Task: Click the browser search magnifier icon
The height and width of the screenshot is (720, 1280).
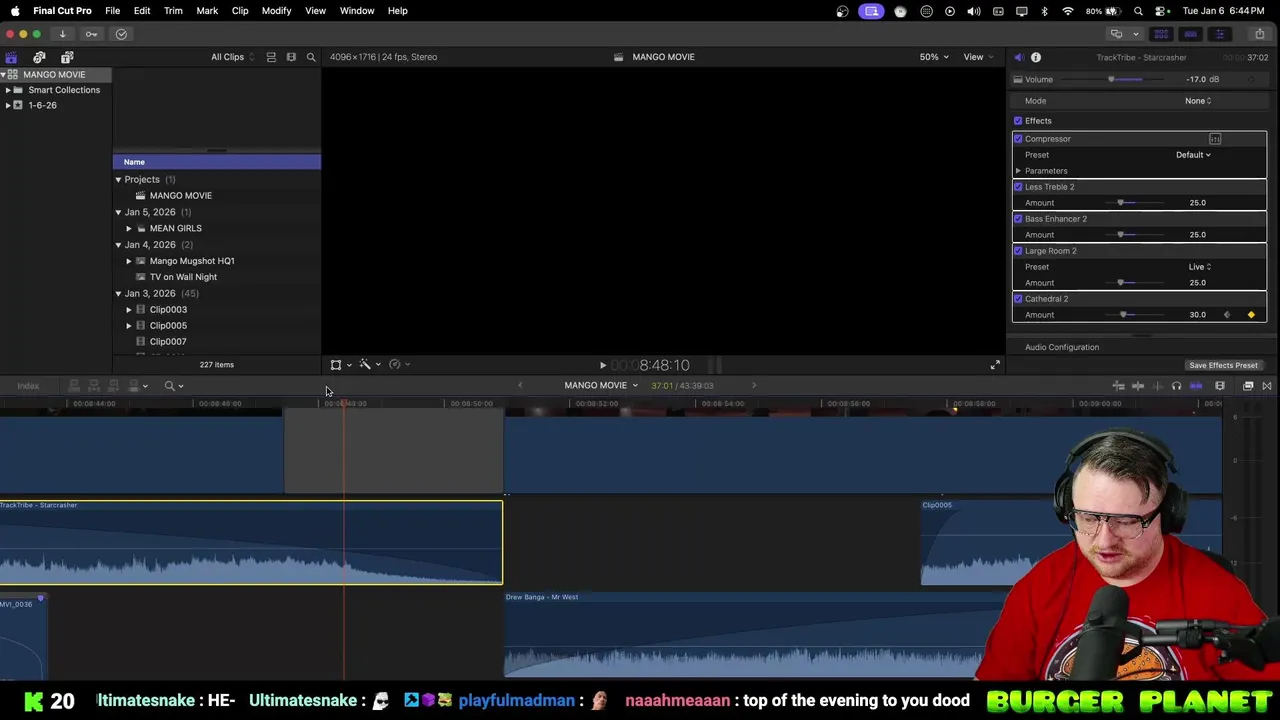Action: (x=311, y=57)
